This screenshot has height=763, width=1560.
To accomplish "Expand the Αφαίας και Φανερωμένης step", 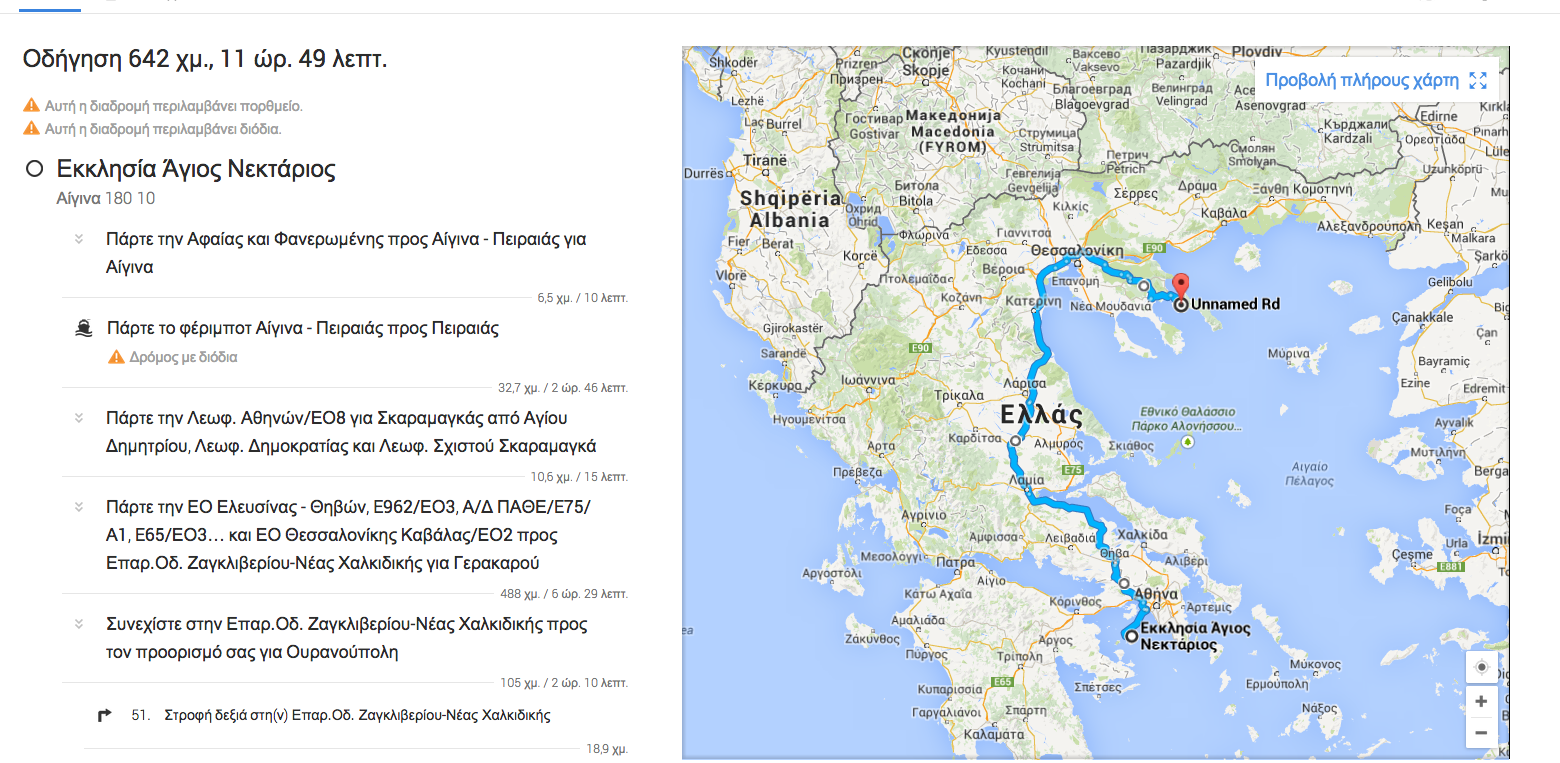I will (79, 239).
